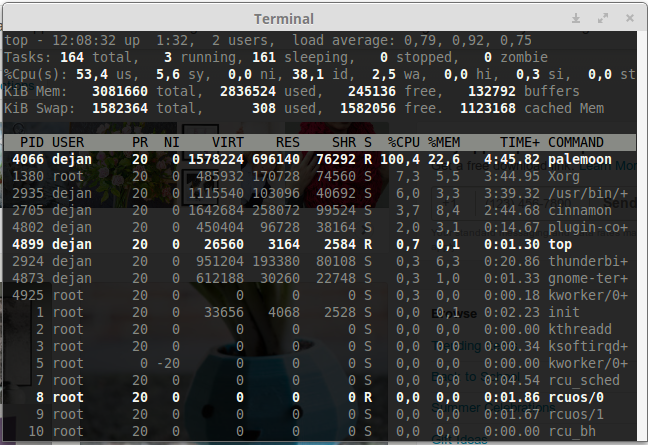Screen dimensions: 648x445
Task: Select the rcuos/0 process row
Action: (319, 397)
